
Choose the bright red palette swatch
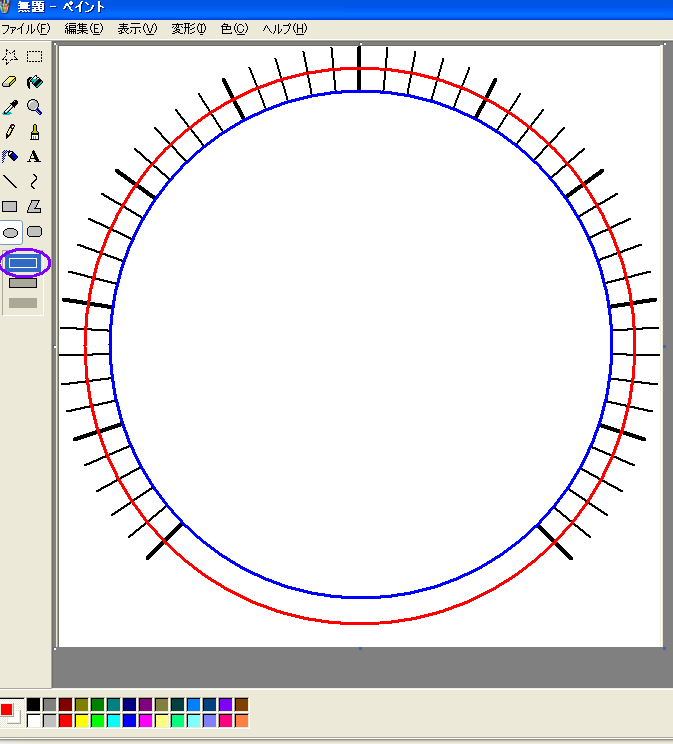click(65, 721)
